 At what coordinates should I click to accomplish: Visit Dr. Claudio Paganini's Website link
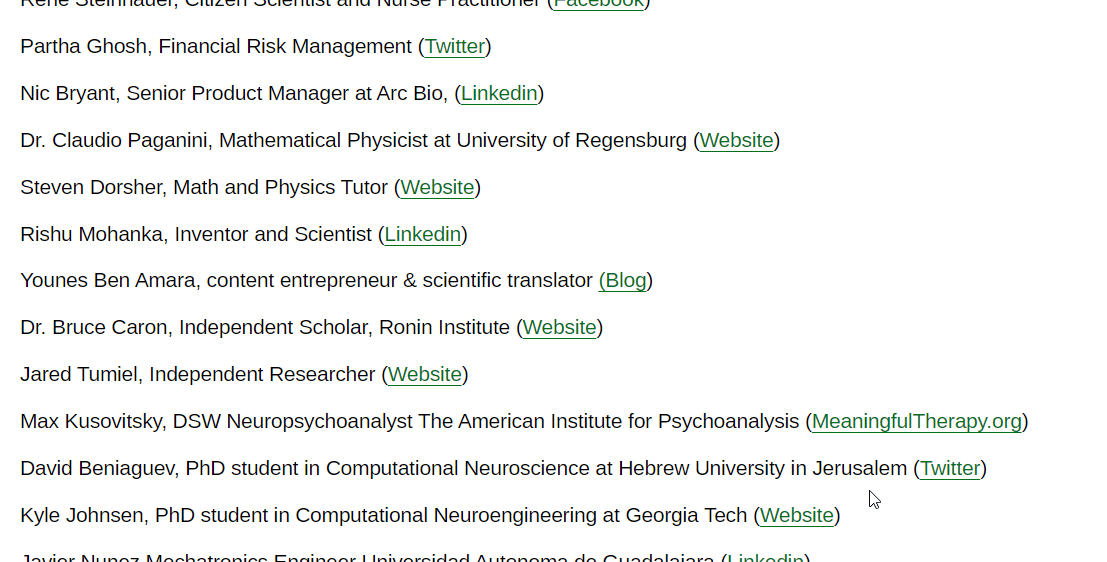(736, 141)
